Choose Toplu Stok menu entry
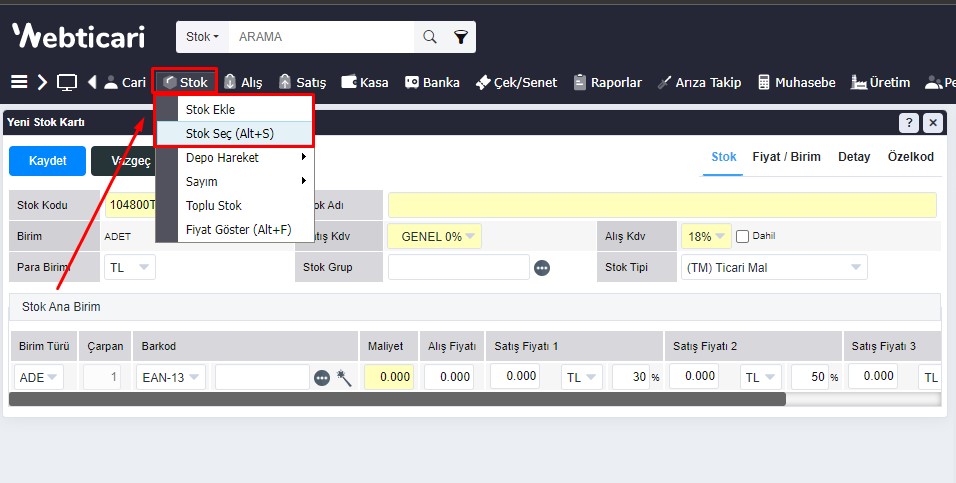The height and width of the screenshot is (483, 956). point(214,205)
